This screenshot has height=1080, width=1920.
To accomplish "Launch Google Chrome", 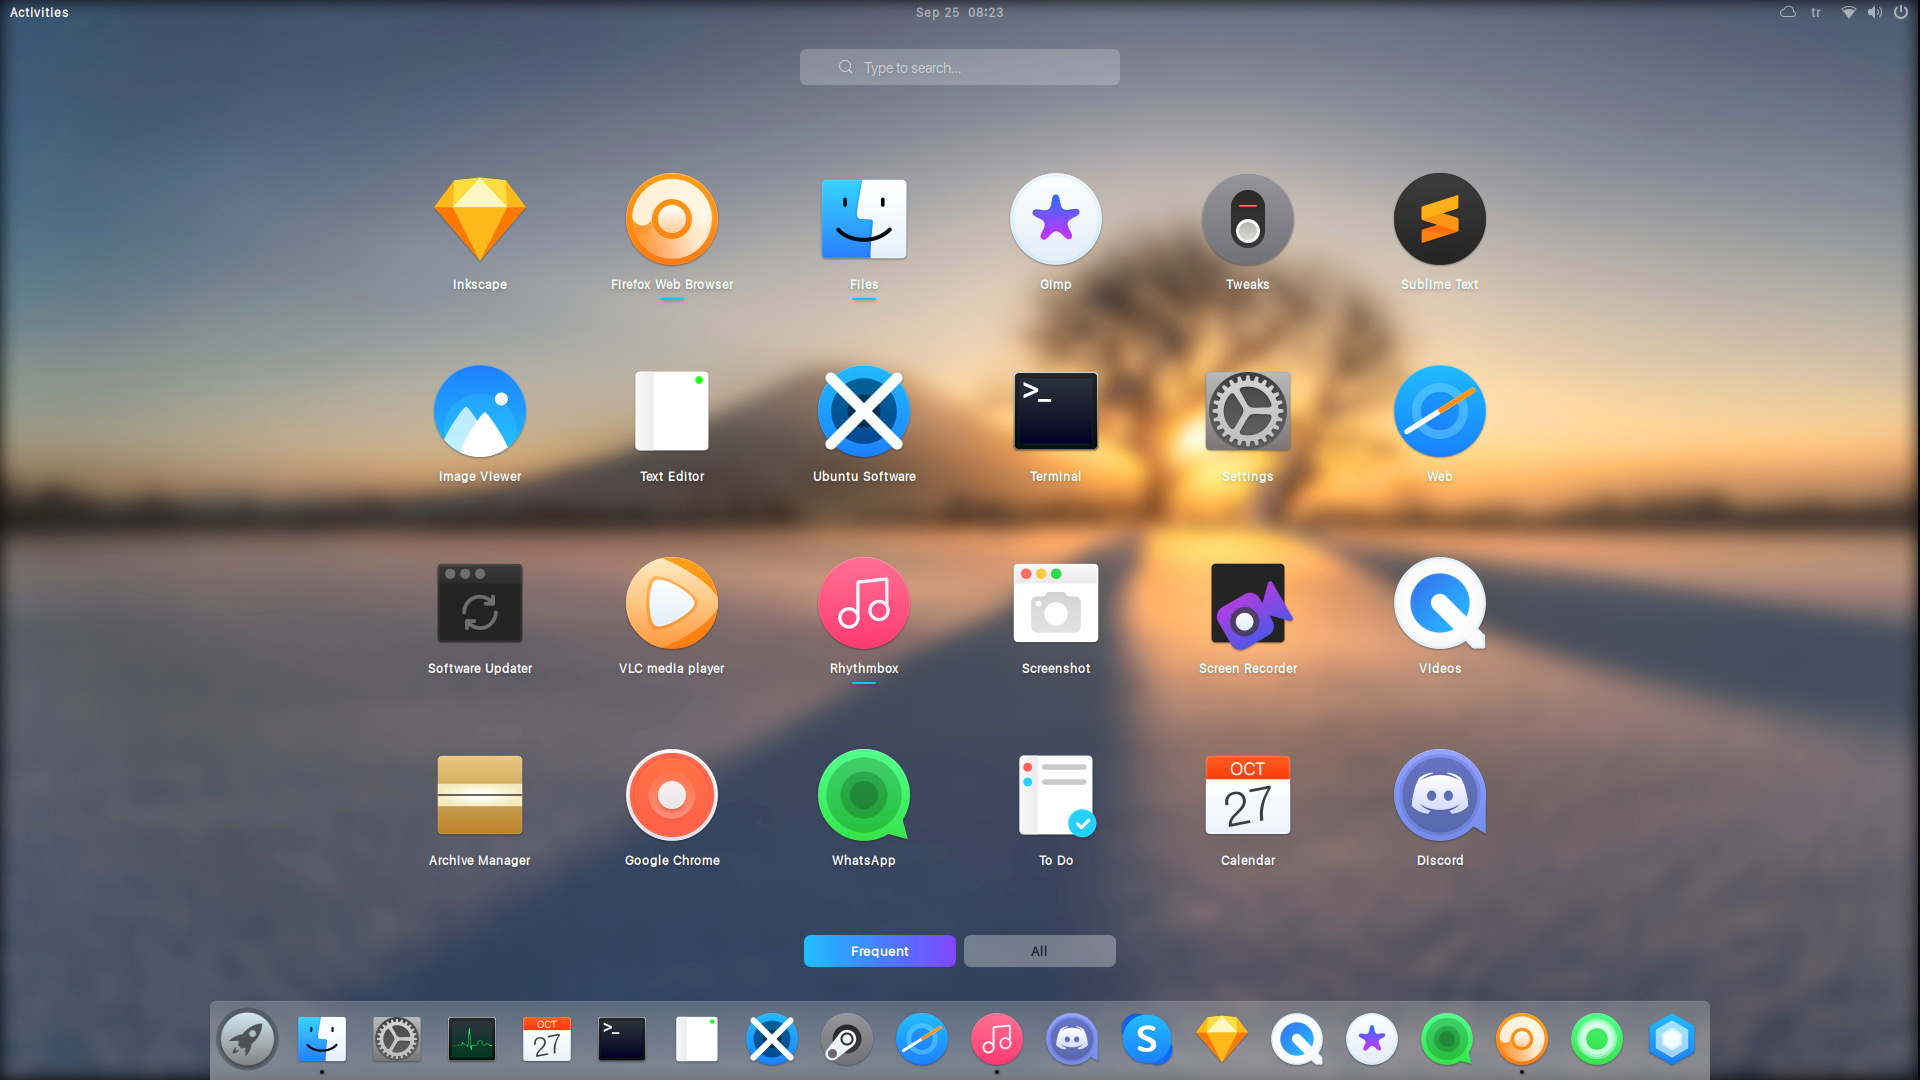I will point(672,795).
